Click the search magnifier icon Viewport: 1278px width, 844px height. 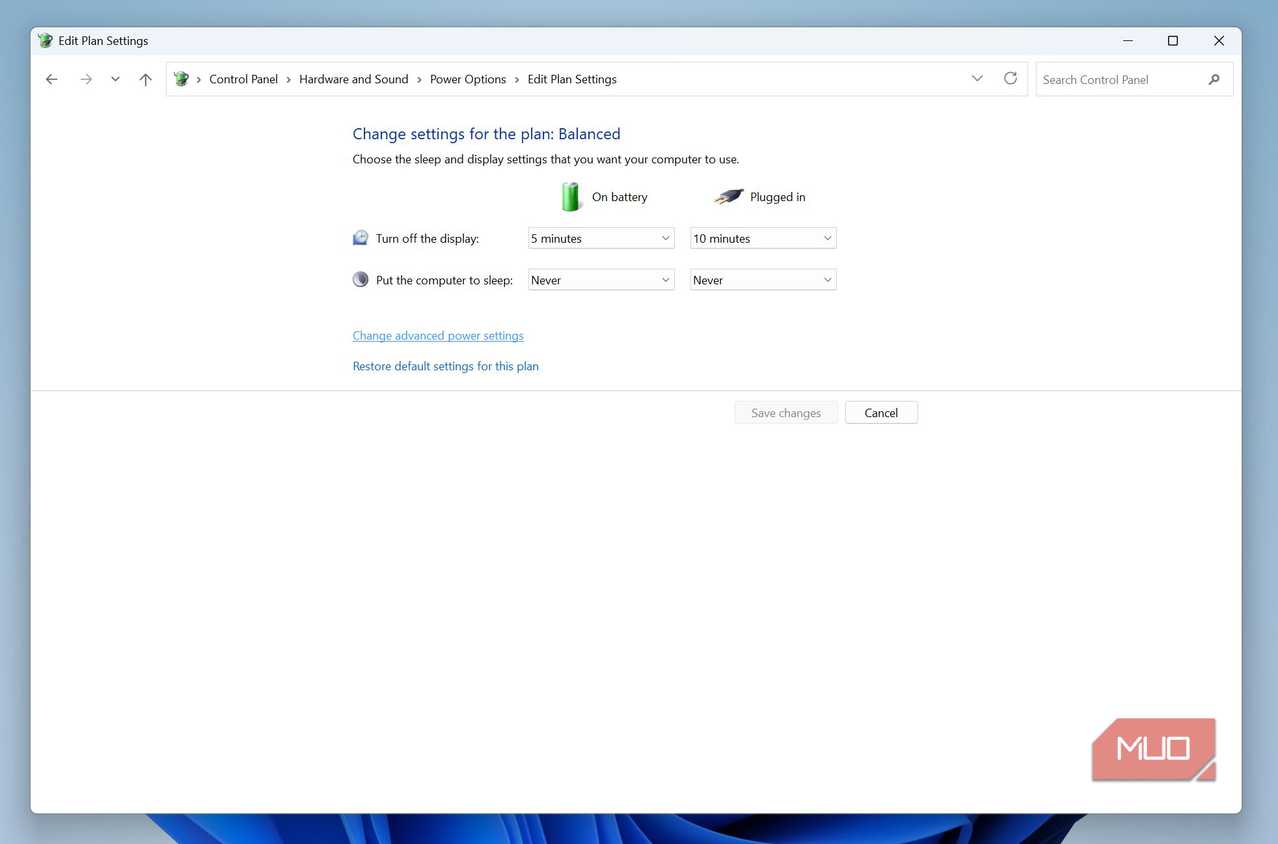pyautogui.click(x=1214, y=79)
